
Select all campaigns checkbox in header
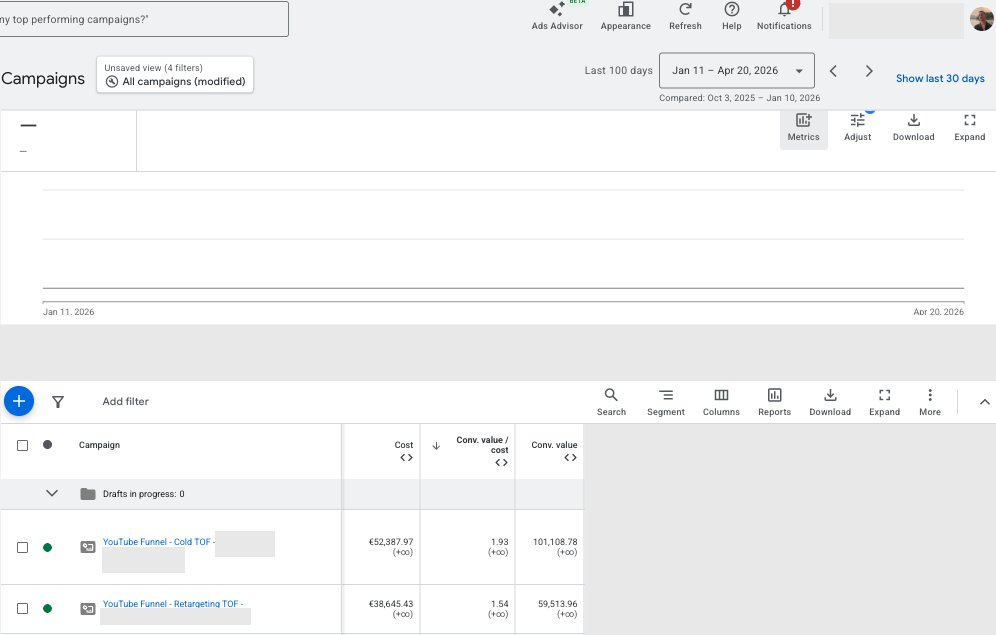click(x=22, y=445)
